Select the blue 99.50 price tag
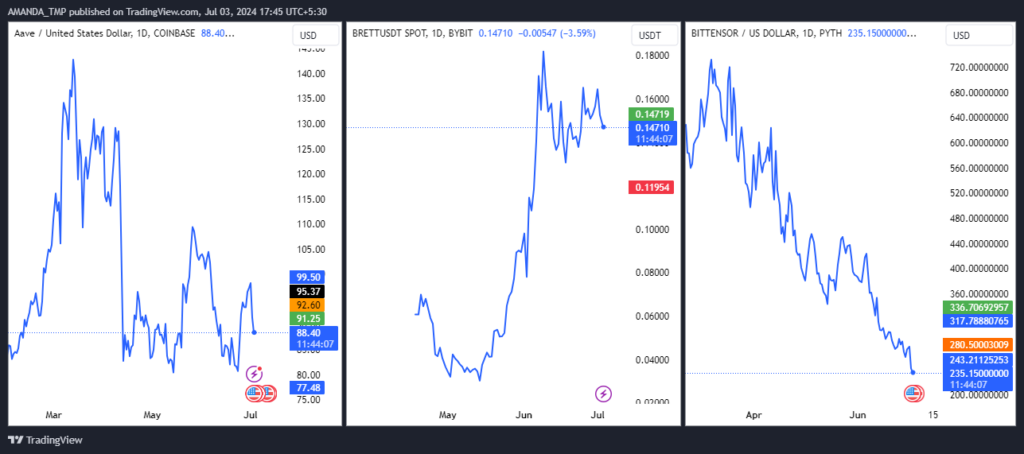Viewport: 1024px width, 454px height. click(x=307, y=277)
